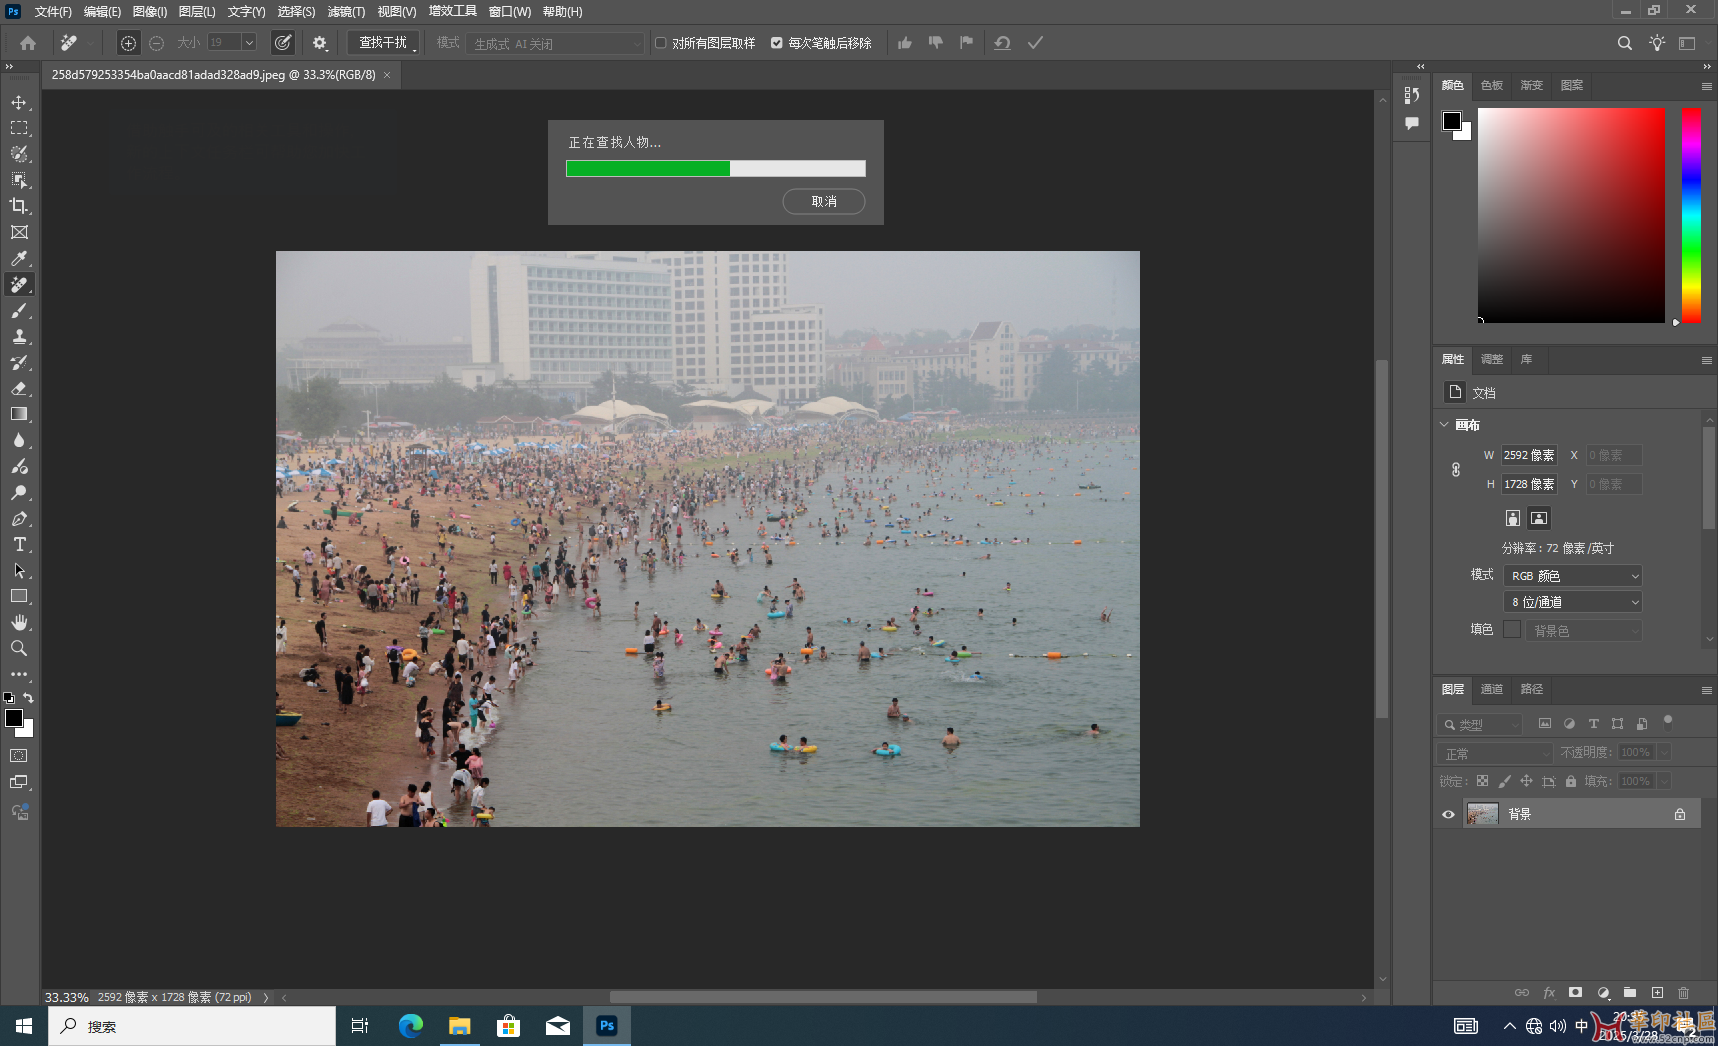This screenshot has height=1046, width=1718.
Task: Open the 滤镜(T) menu
Action: (346, 12)
